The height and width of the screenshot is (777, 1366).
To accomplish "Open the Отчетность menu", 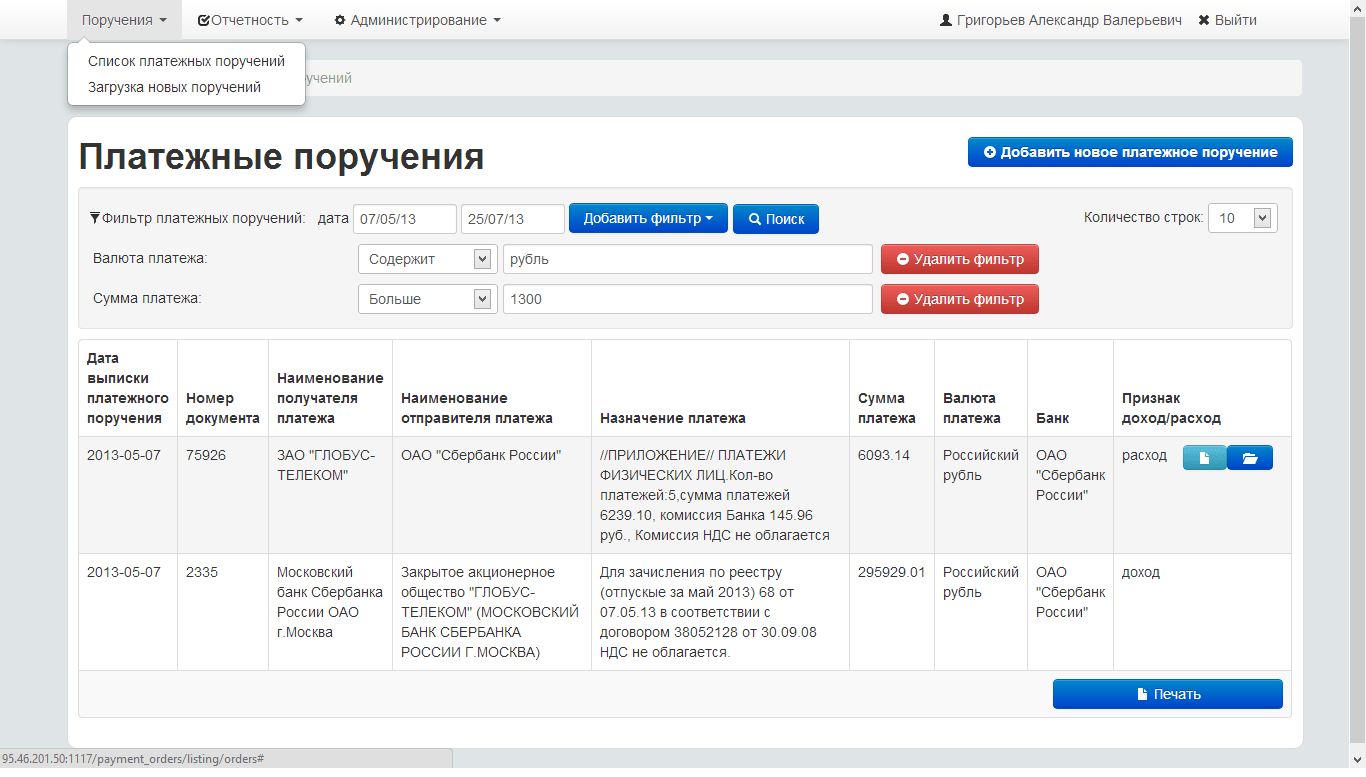I will tap(250, 20).
